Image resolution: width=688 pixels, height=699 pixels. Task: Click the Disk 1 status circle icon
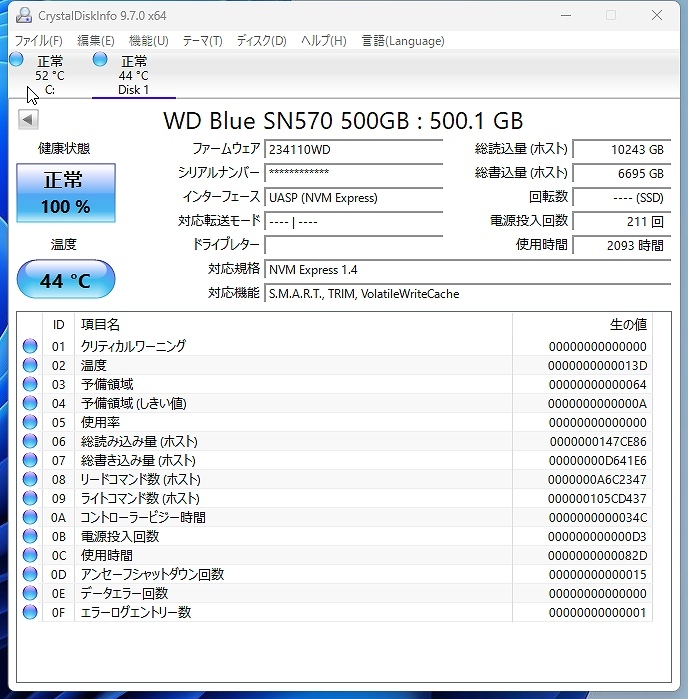100,59
